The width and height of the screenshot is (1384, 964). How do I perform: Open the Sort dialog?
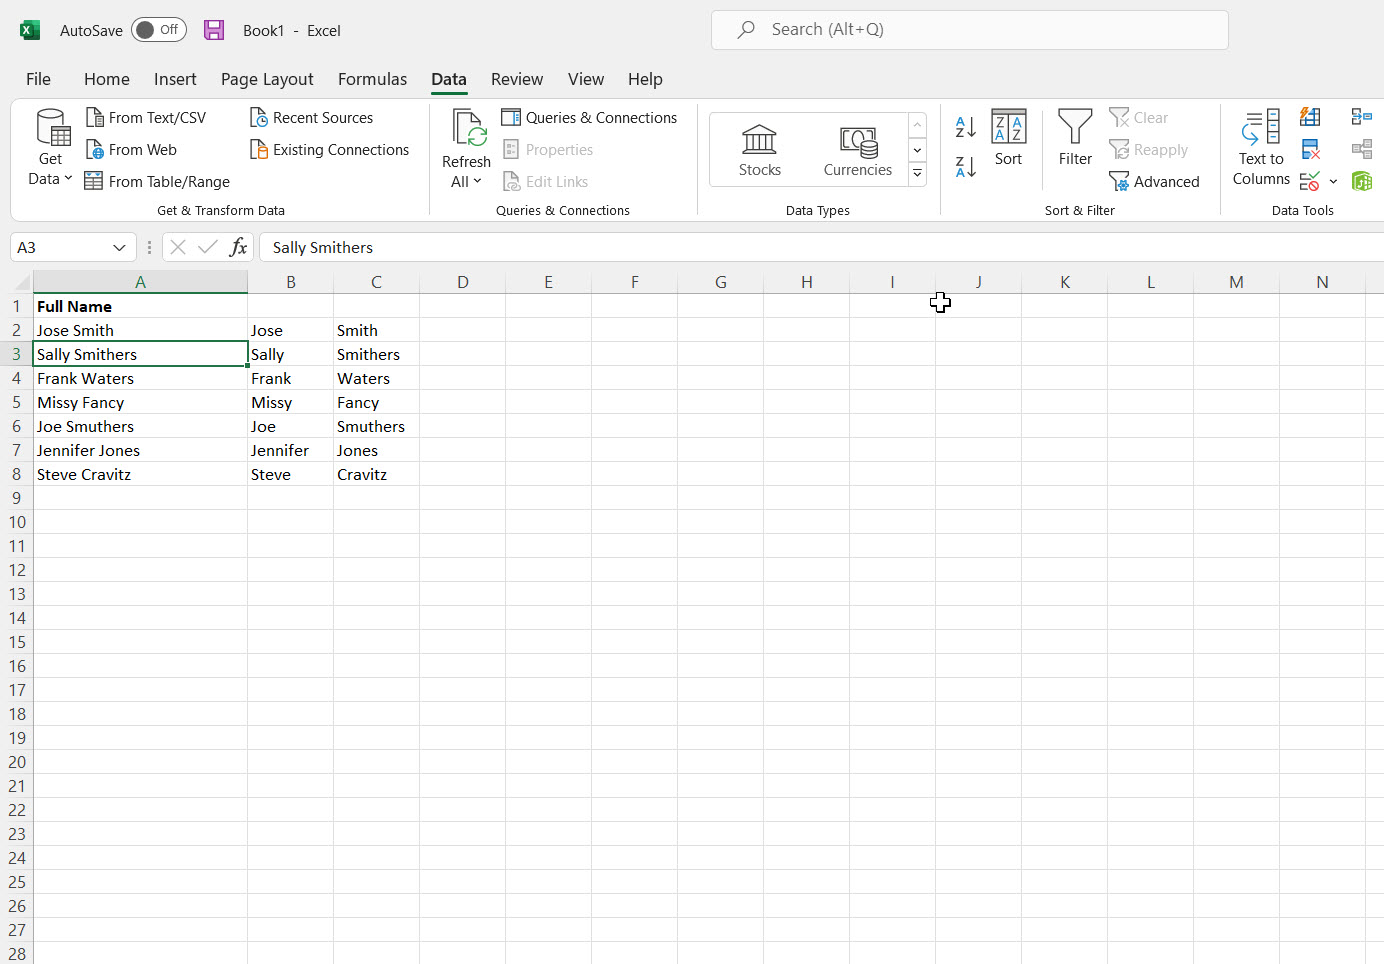click(x=1009, y=138)
